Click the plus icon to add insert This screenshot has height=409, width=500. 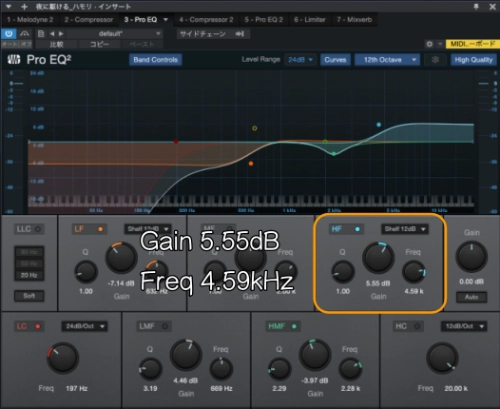[24, 6]
